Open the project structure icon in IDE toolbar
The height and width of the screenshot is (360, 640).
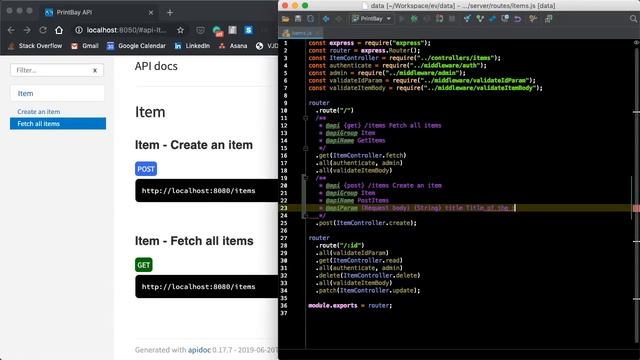[x=548, y=19]
